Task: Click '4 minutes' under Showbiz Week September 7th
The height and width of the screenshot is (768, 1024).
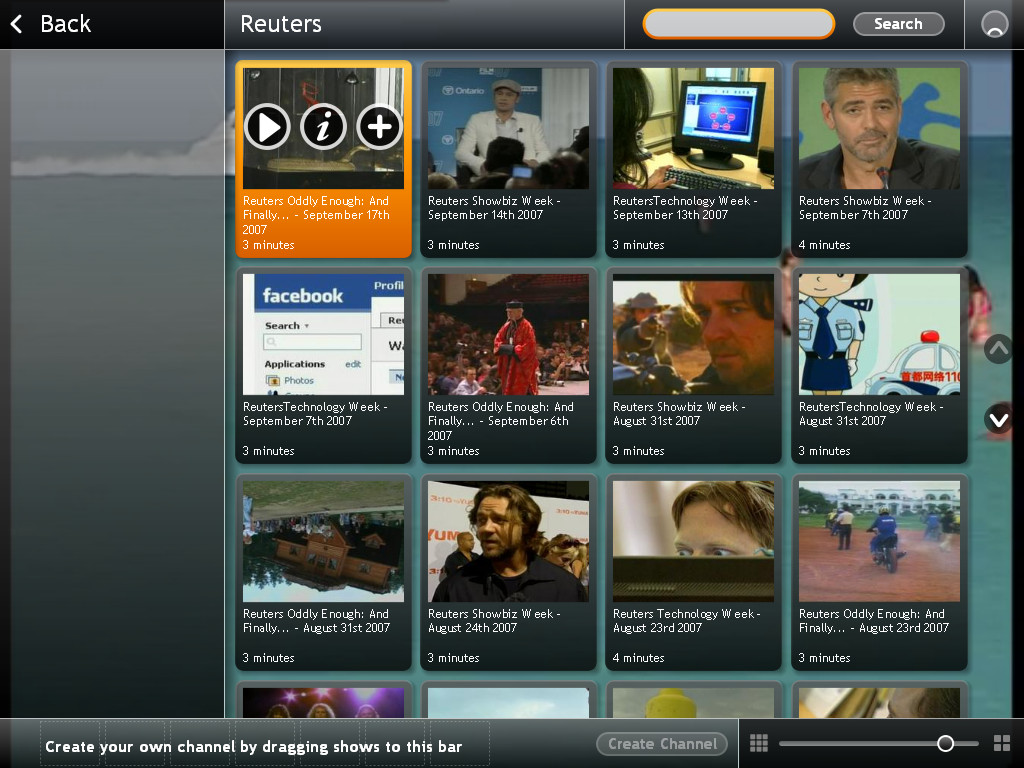Action: [824, 245]
